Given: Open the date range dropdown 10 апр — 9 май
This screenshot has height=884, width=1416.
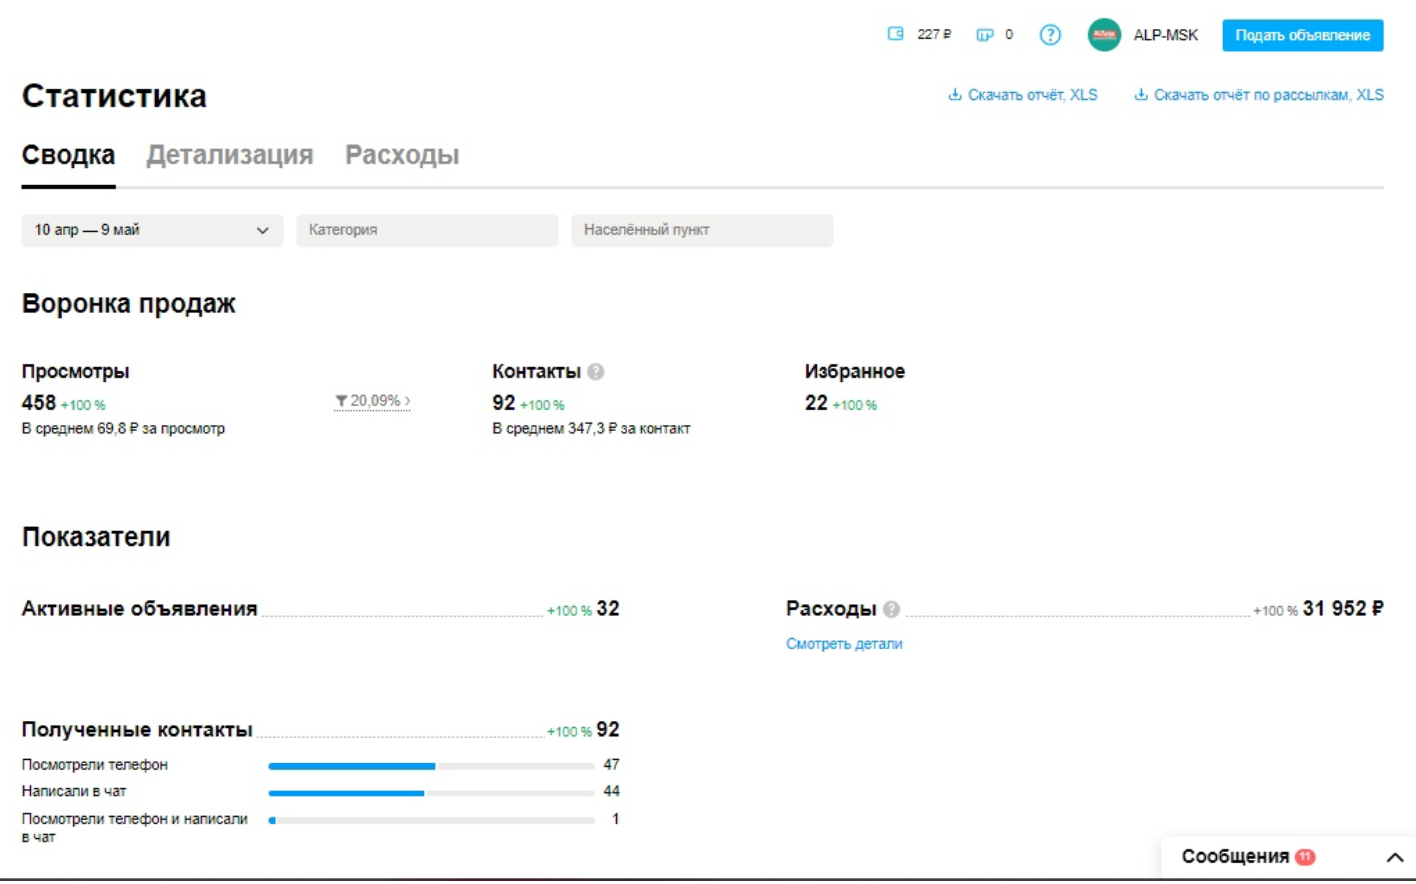Looking at the screenshot, I should click(x=152, y=230).
